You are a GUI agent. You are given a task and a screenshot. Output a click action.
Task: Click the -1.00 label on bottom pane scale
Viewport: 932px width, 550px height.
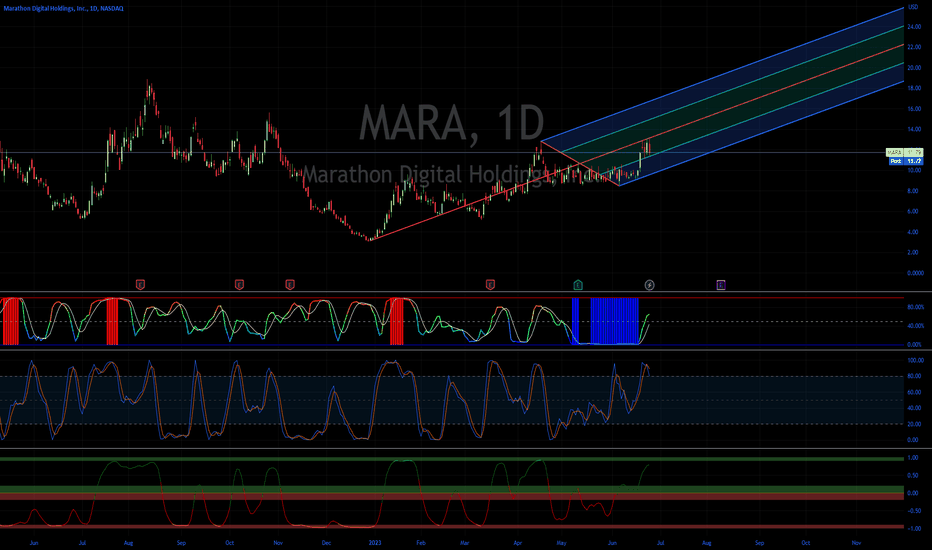coord(914,528)
